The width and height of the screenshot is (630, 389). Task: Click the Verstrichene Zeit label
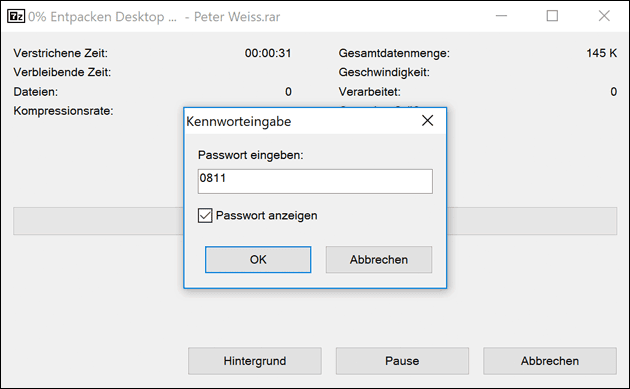pyautogui.click(x=61, y=53)
